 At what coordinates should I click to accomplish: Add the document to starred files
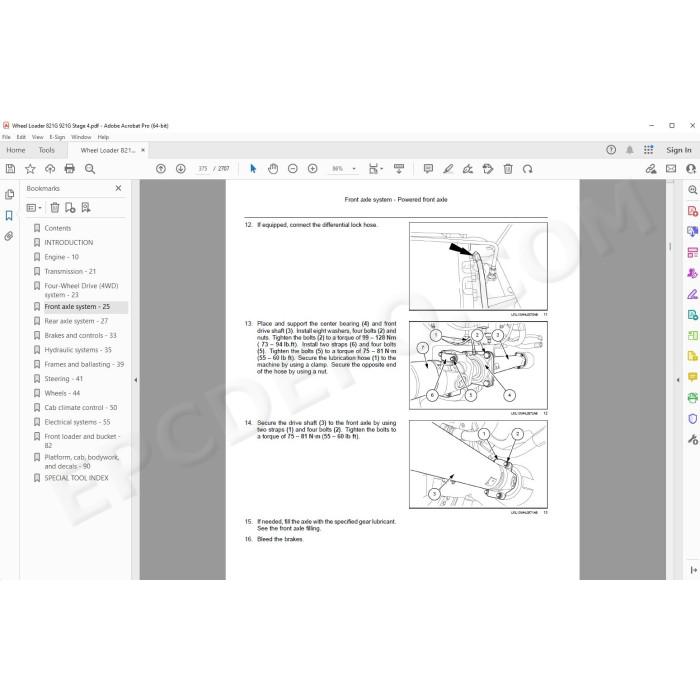[x=30, y=169]
